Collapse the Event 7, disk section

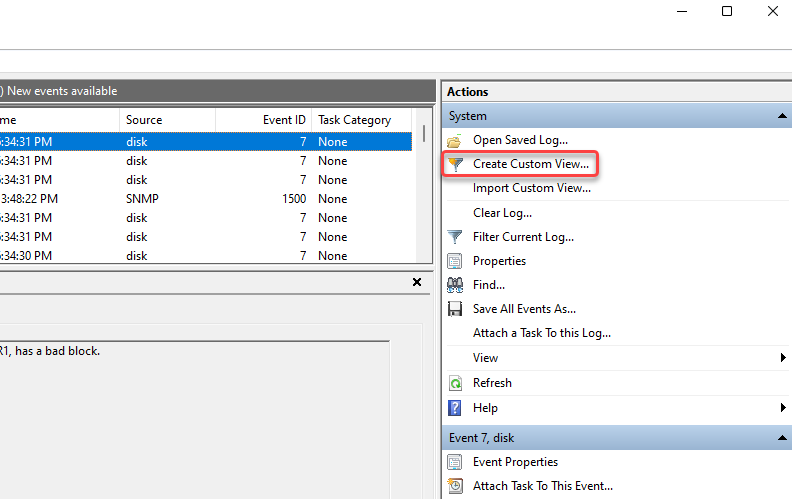[x=782, y=438]
